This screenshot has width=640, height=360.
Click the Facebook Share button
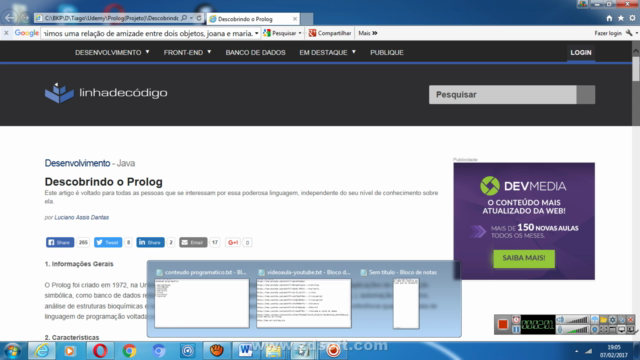[60, 242]
